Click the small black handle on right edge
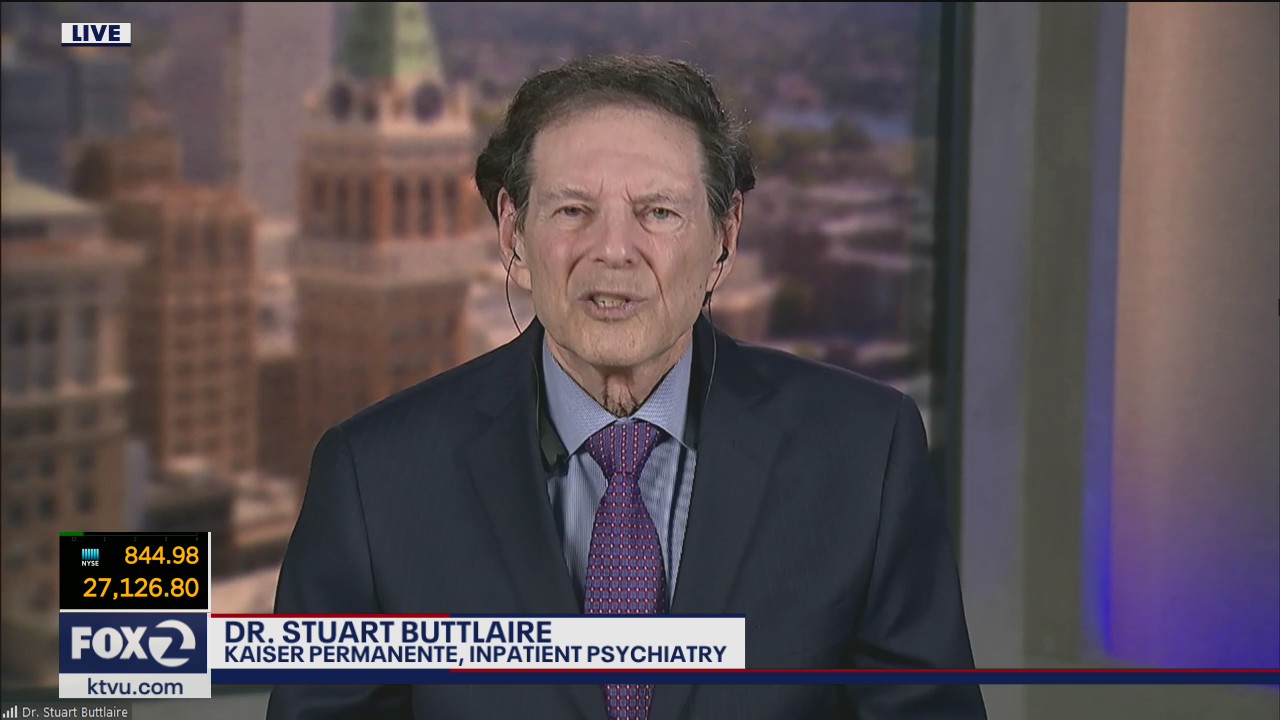The height and width of the screenshot is (720, 1280). [1277, 307]
